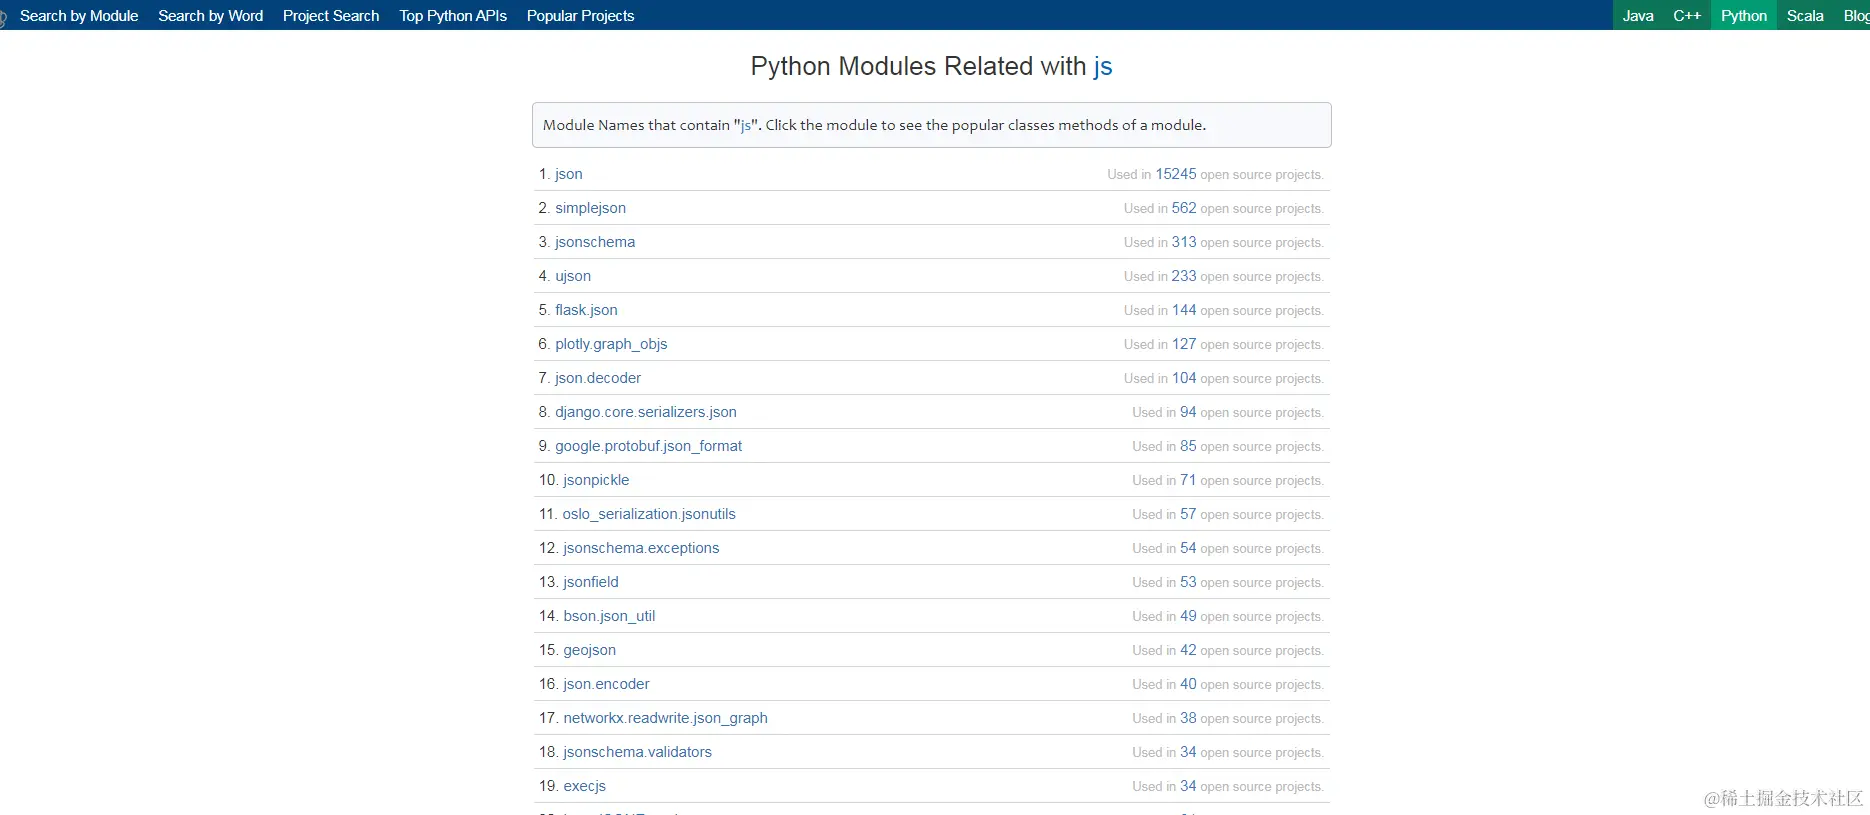Open the json module link
The width and height of the screenshot is (1870, 815).
[x=569, y=174]
